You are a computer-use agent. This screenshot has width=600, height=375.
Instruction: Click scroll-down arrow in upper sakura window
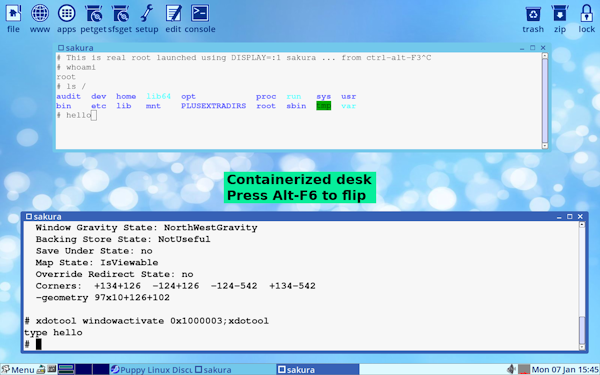545,146
